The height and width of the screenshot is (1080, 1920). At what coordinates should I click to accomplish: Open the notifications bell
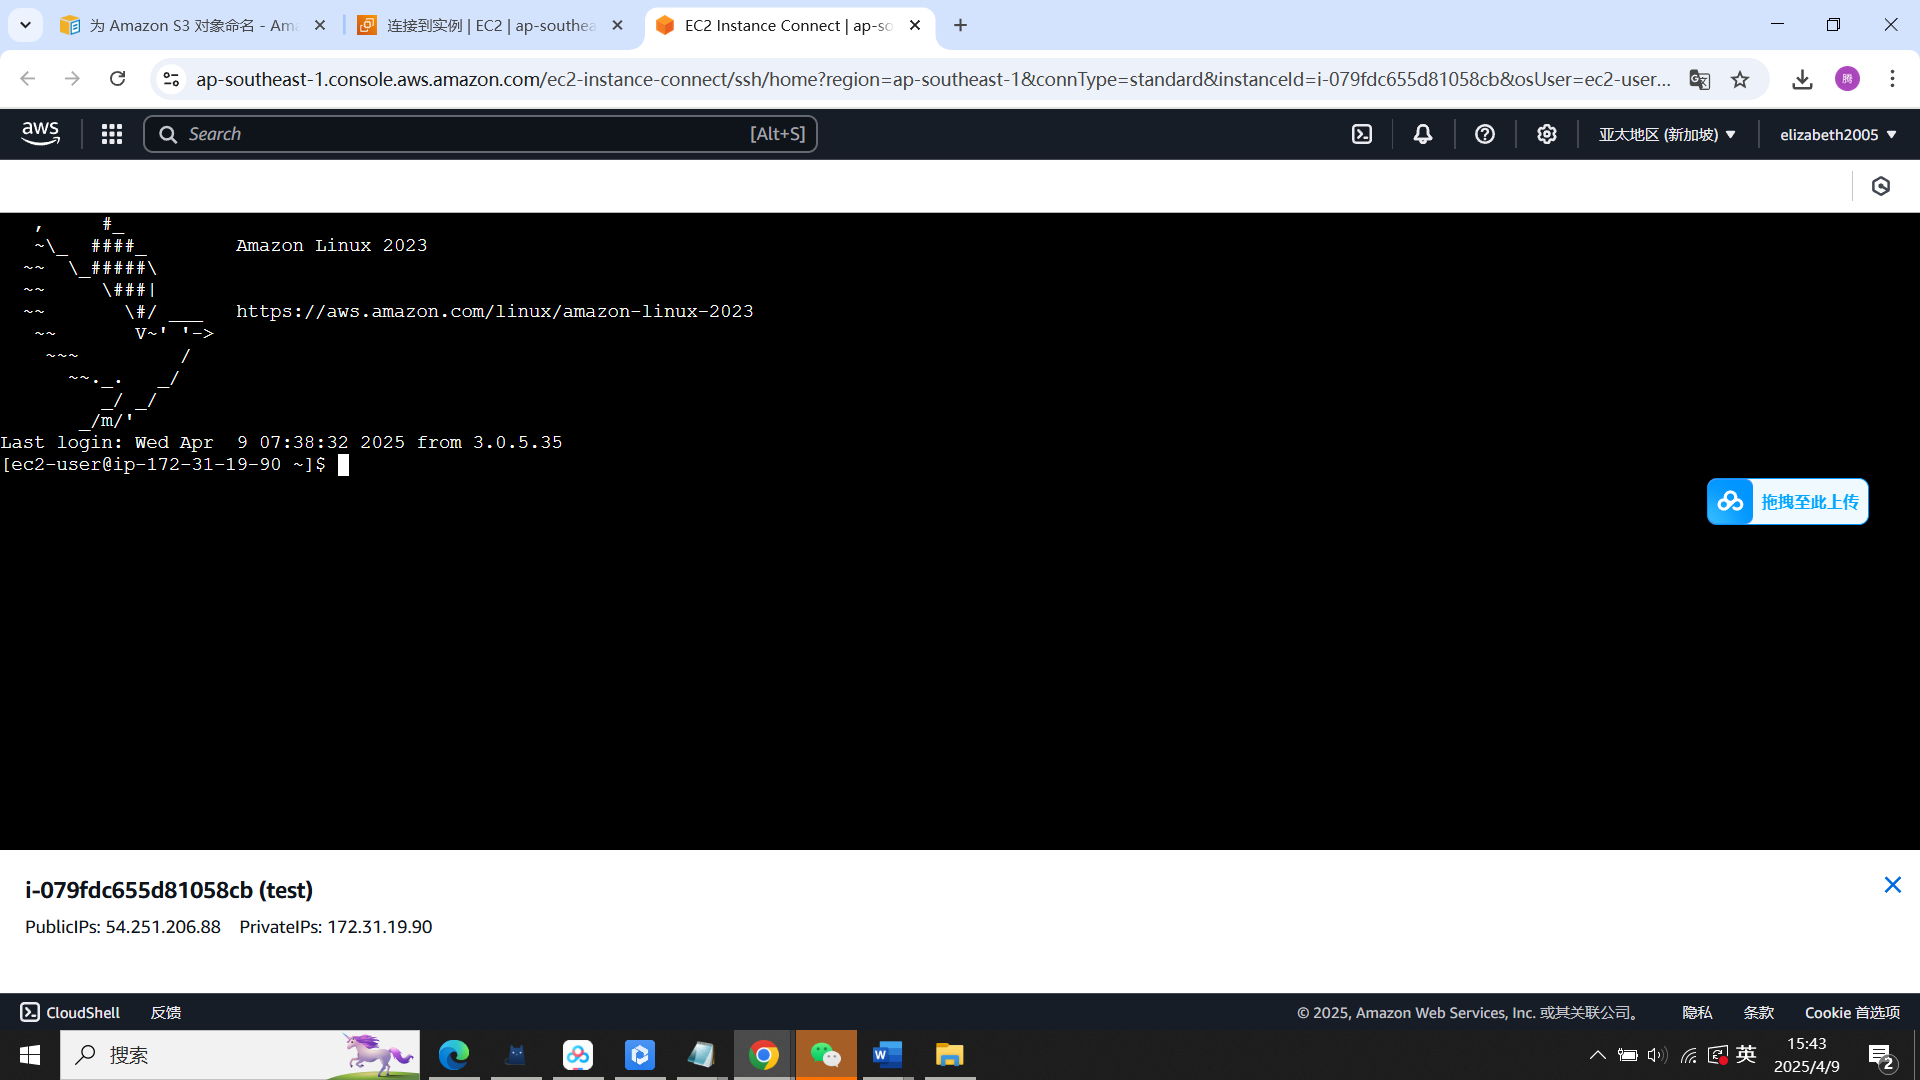pyautogui.click(x=1423, y=134)
